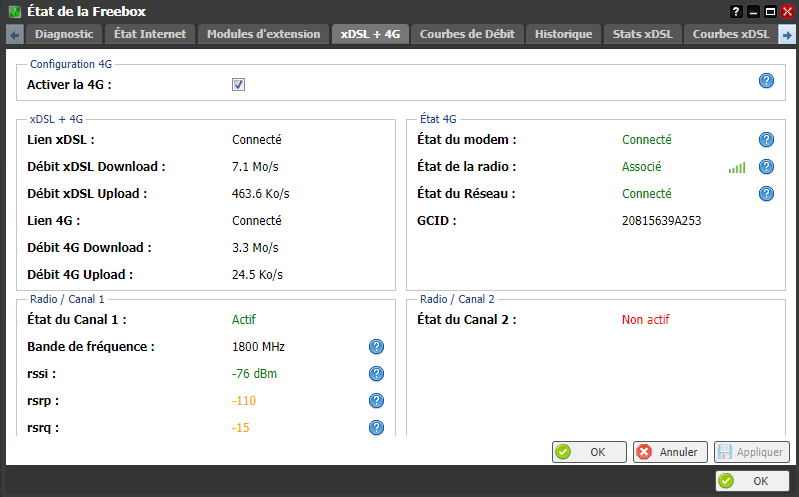Image resolution: width=799 pixels, height=497 pixels.
Task: Maximize the État de la Freebox window
Action: point(770,11)
